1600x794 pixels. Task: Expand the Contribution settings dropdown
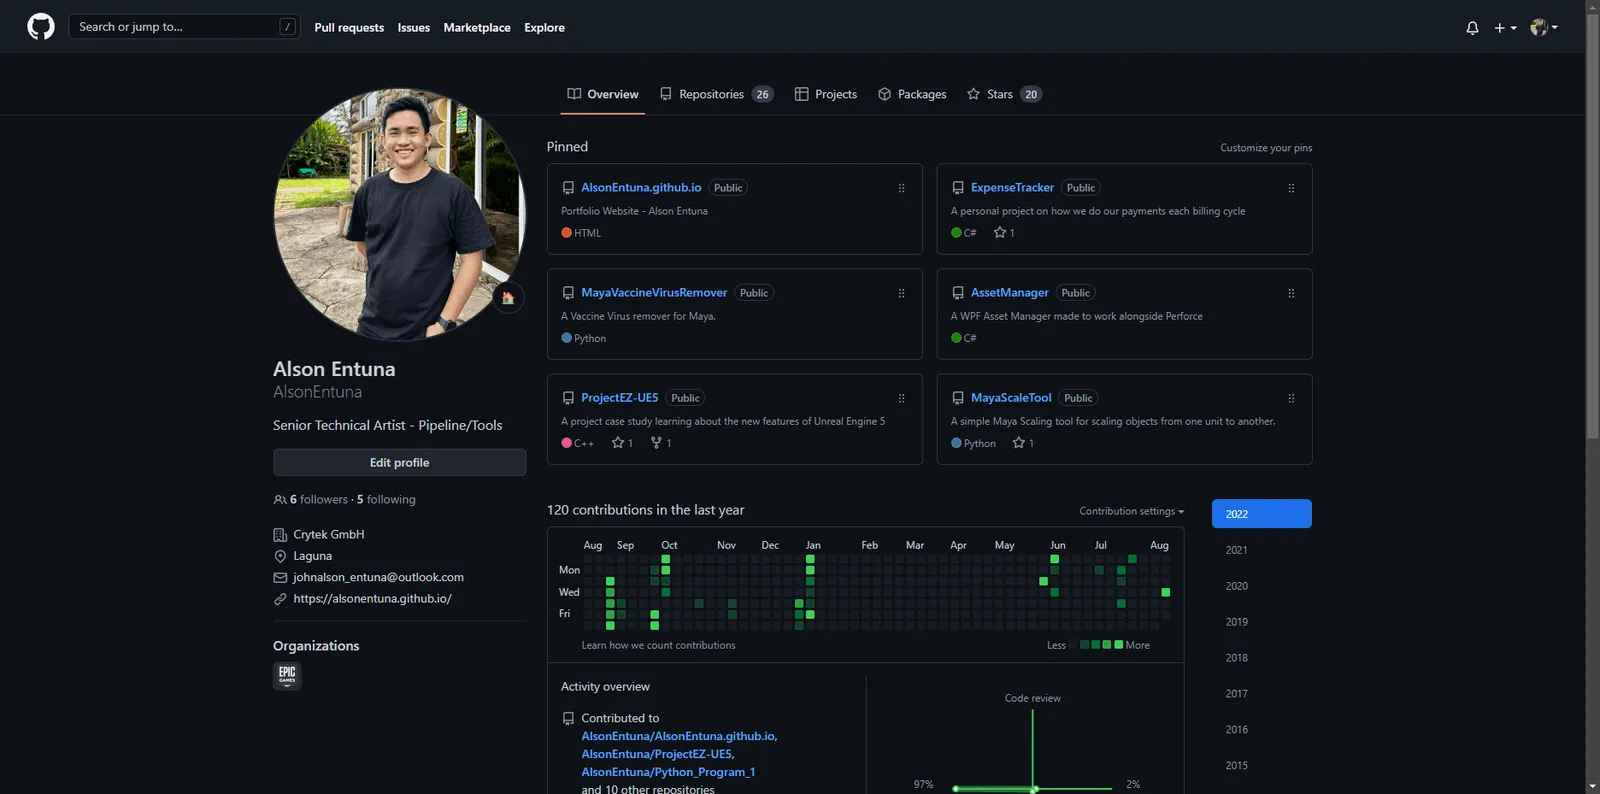[1131, 511]
